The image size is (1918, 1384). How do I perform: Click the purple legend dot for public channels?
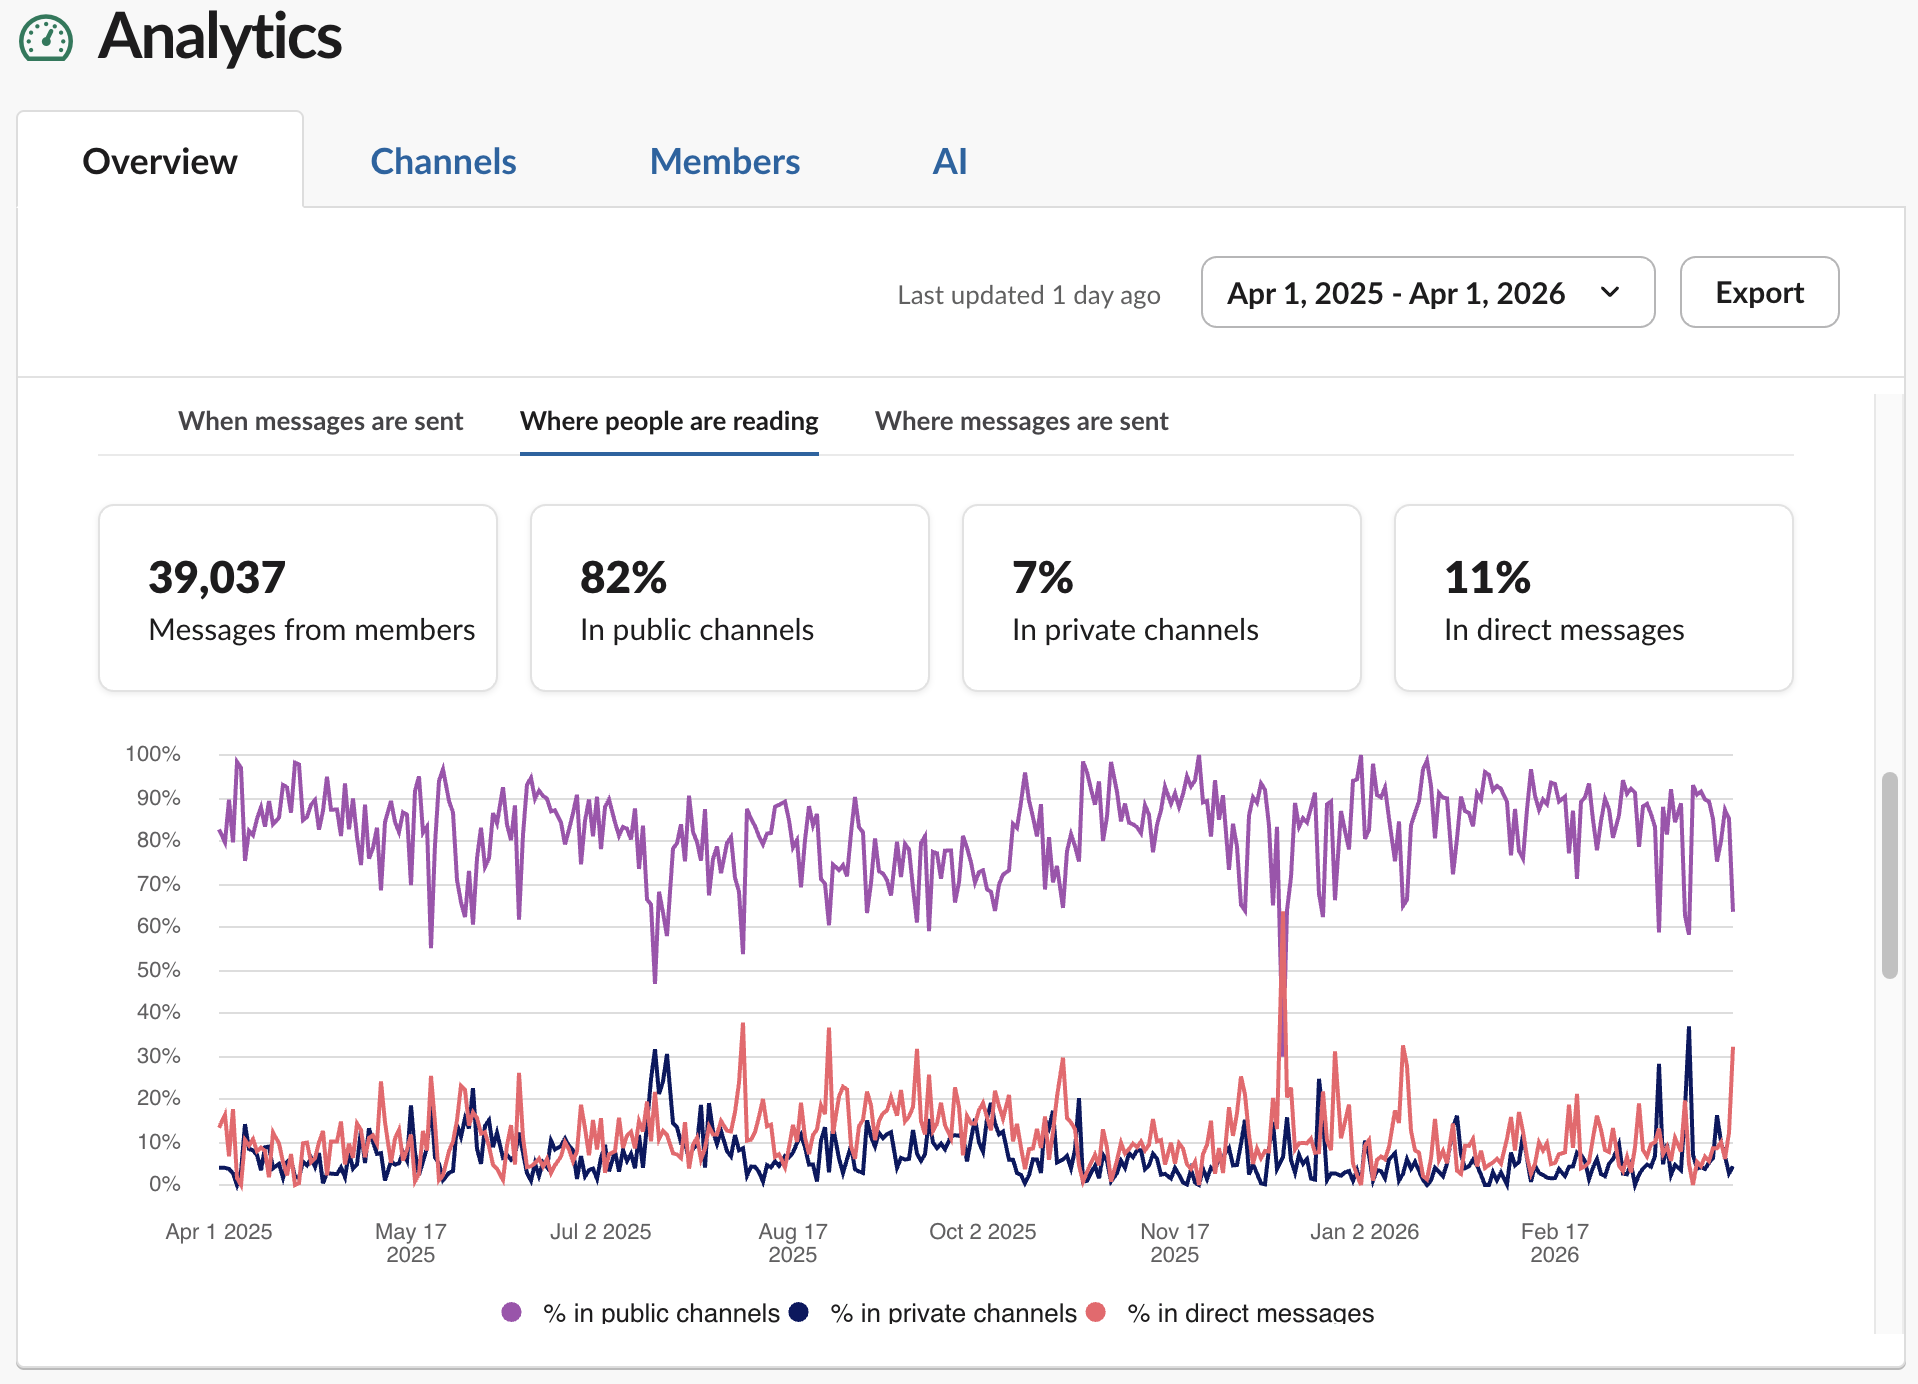[512, 1313]
